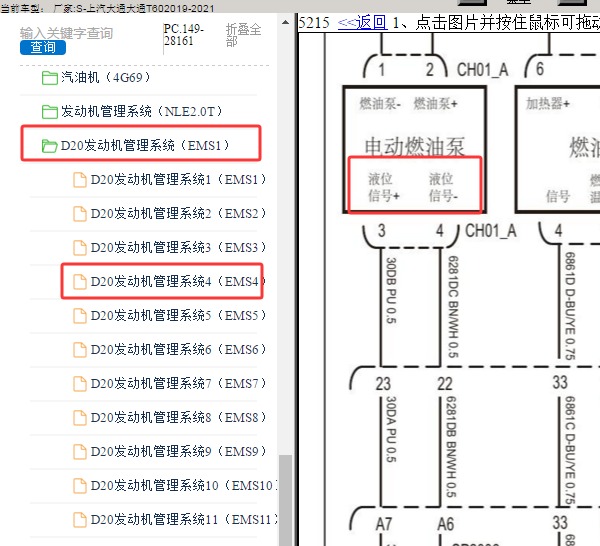Focus the 输入关键字查询 keyword input field

[x=66, y=33]
